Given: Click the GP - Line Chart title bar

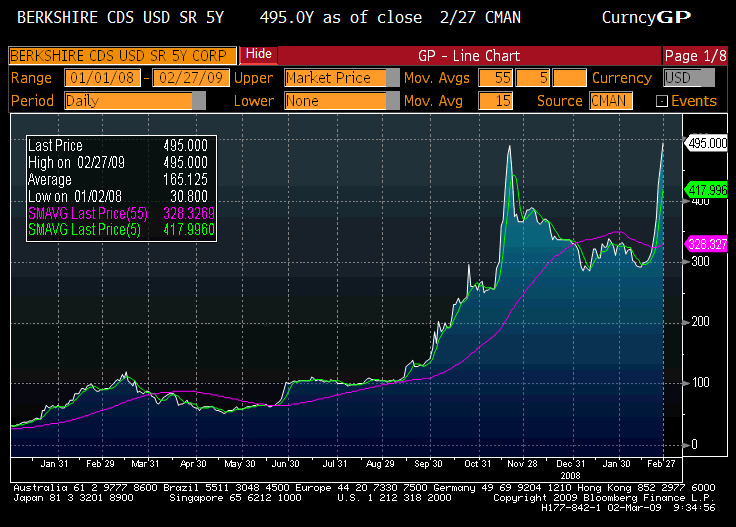Looking at the screenshot, I should [469, 56].
